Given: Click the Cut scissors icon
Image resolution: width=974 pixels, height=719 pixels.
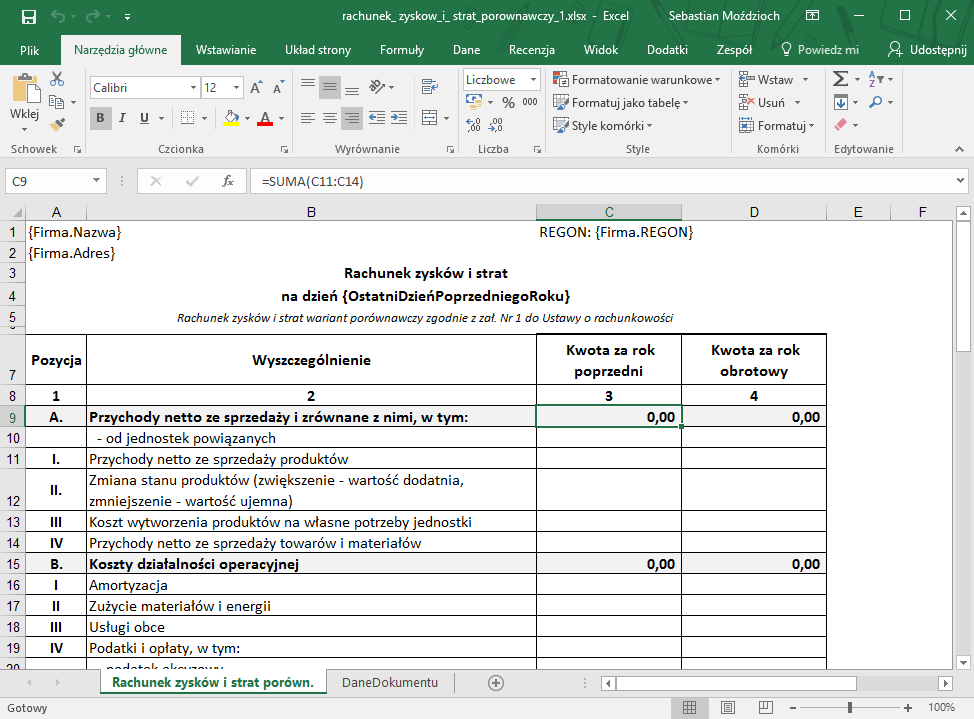Looking at the screenshot, I should click(57, 79).
